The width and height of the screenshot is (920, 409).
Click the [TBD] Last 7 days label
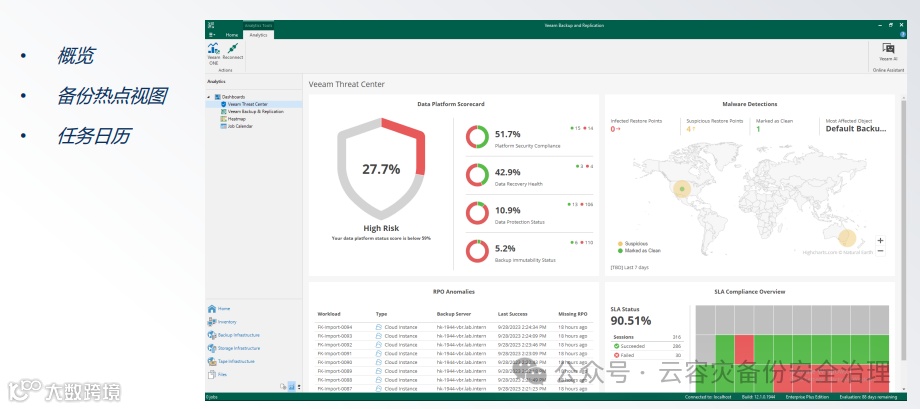pyautogui.click(x=630, y=268)
